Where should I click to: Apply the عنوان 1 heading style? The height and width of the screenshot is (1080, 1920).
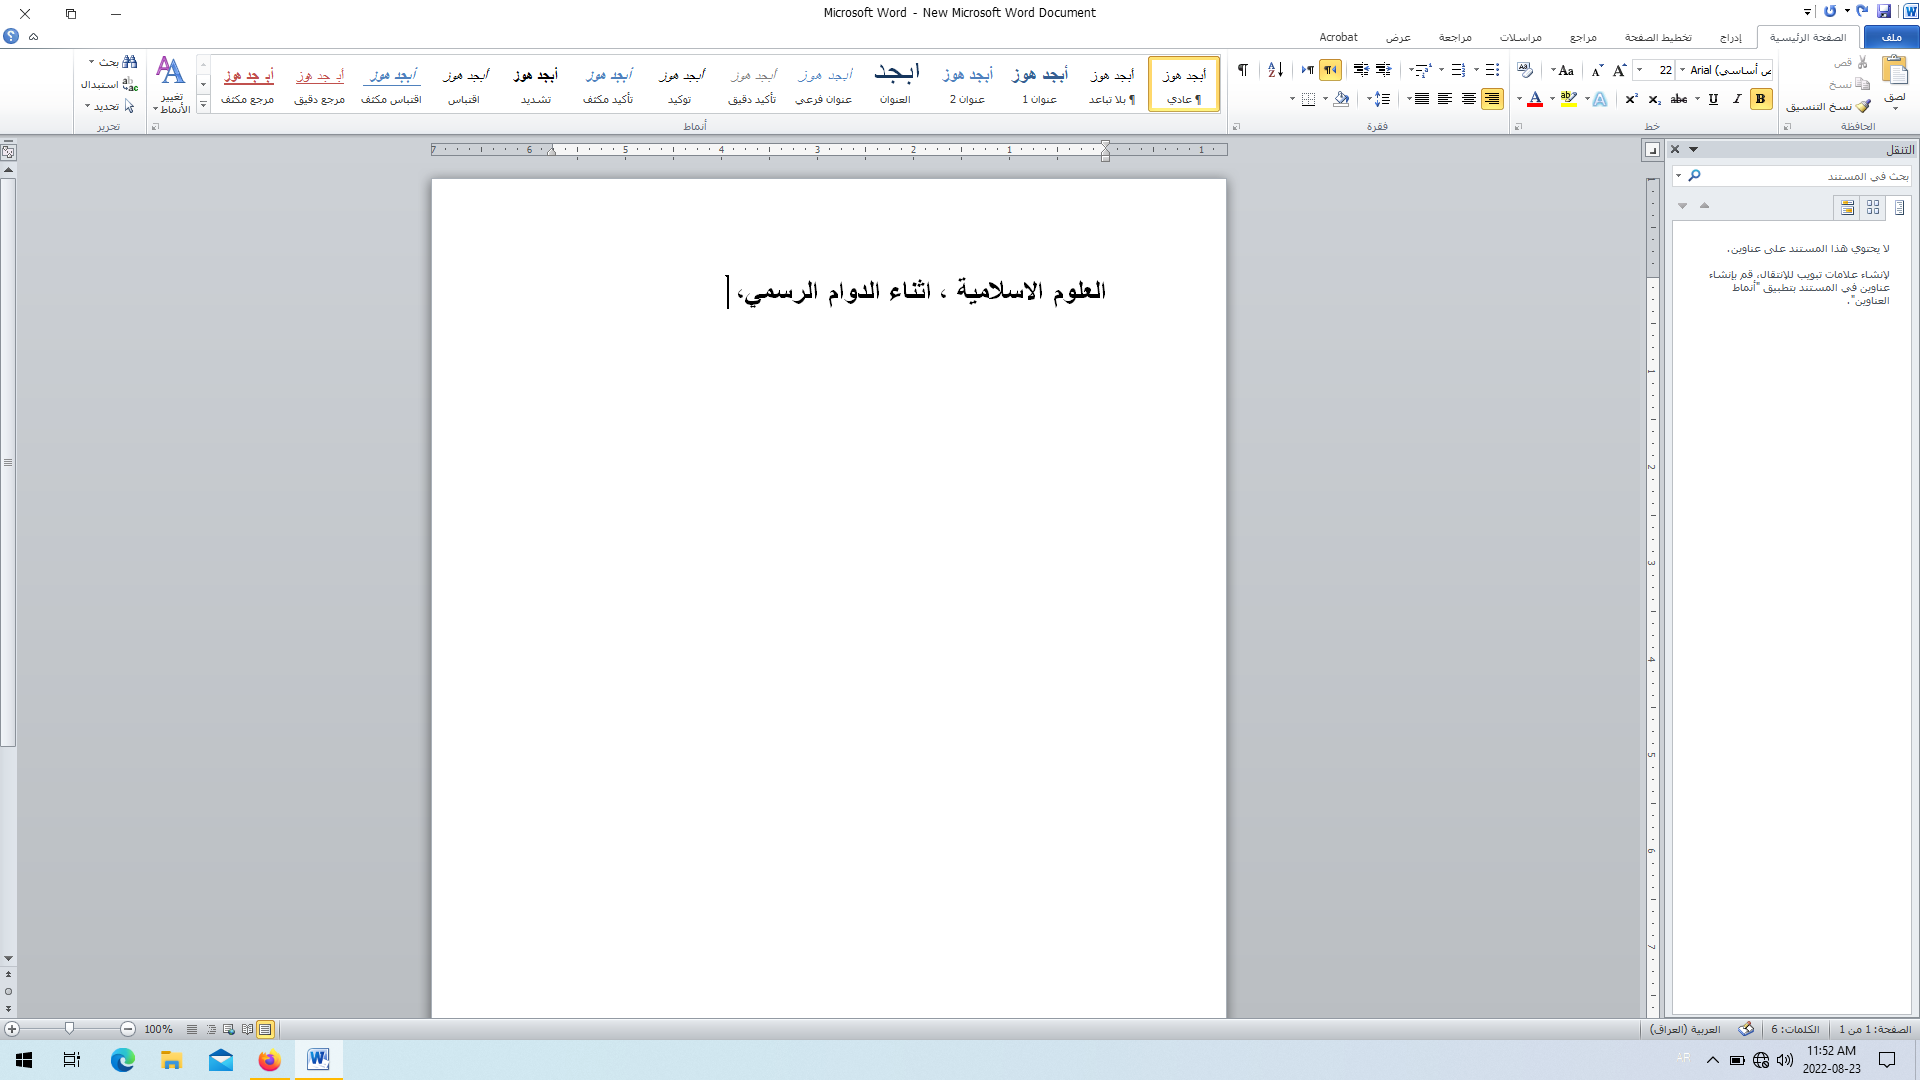[1040, 84]
